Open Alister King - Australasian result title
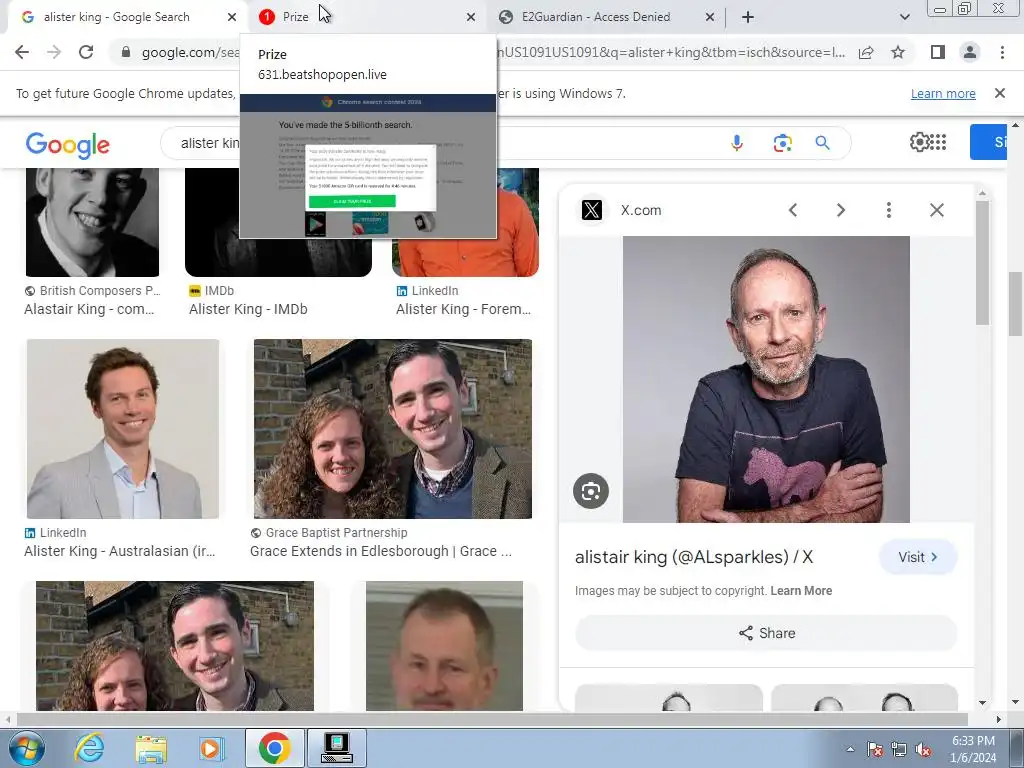 [120, 551]
